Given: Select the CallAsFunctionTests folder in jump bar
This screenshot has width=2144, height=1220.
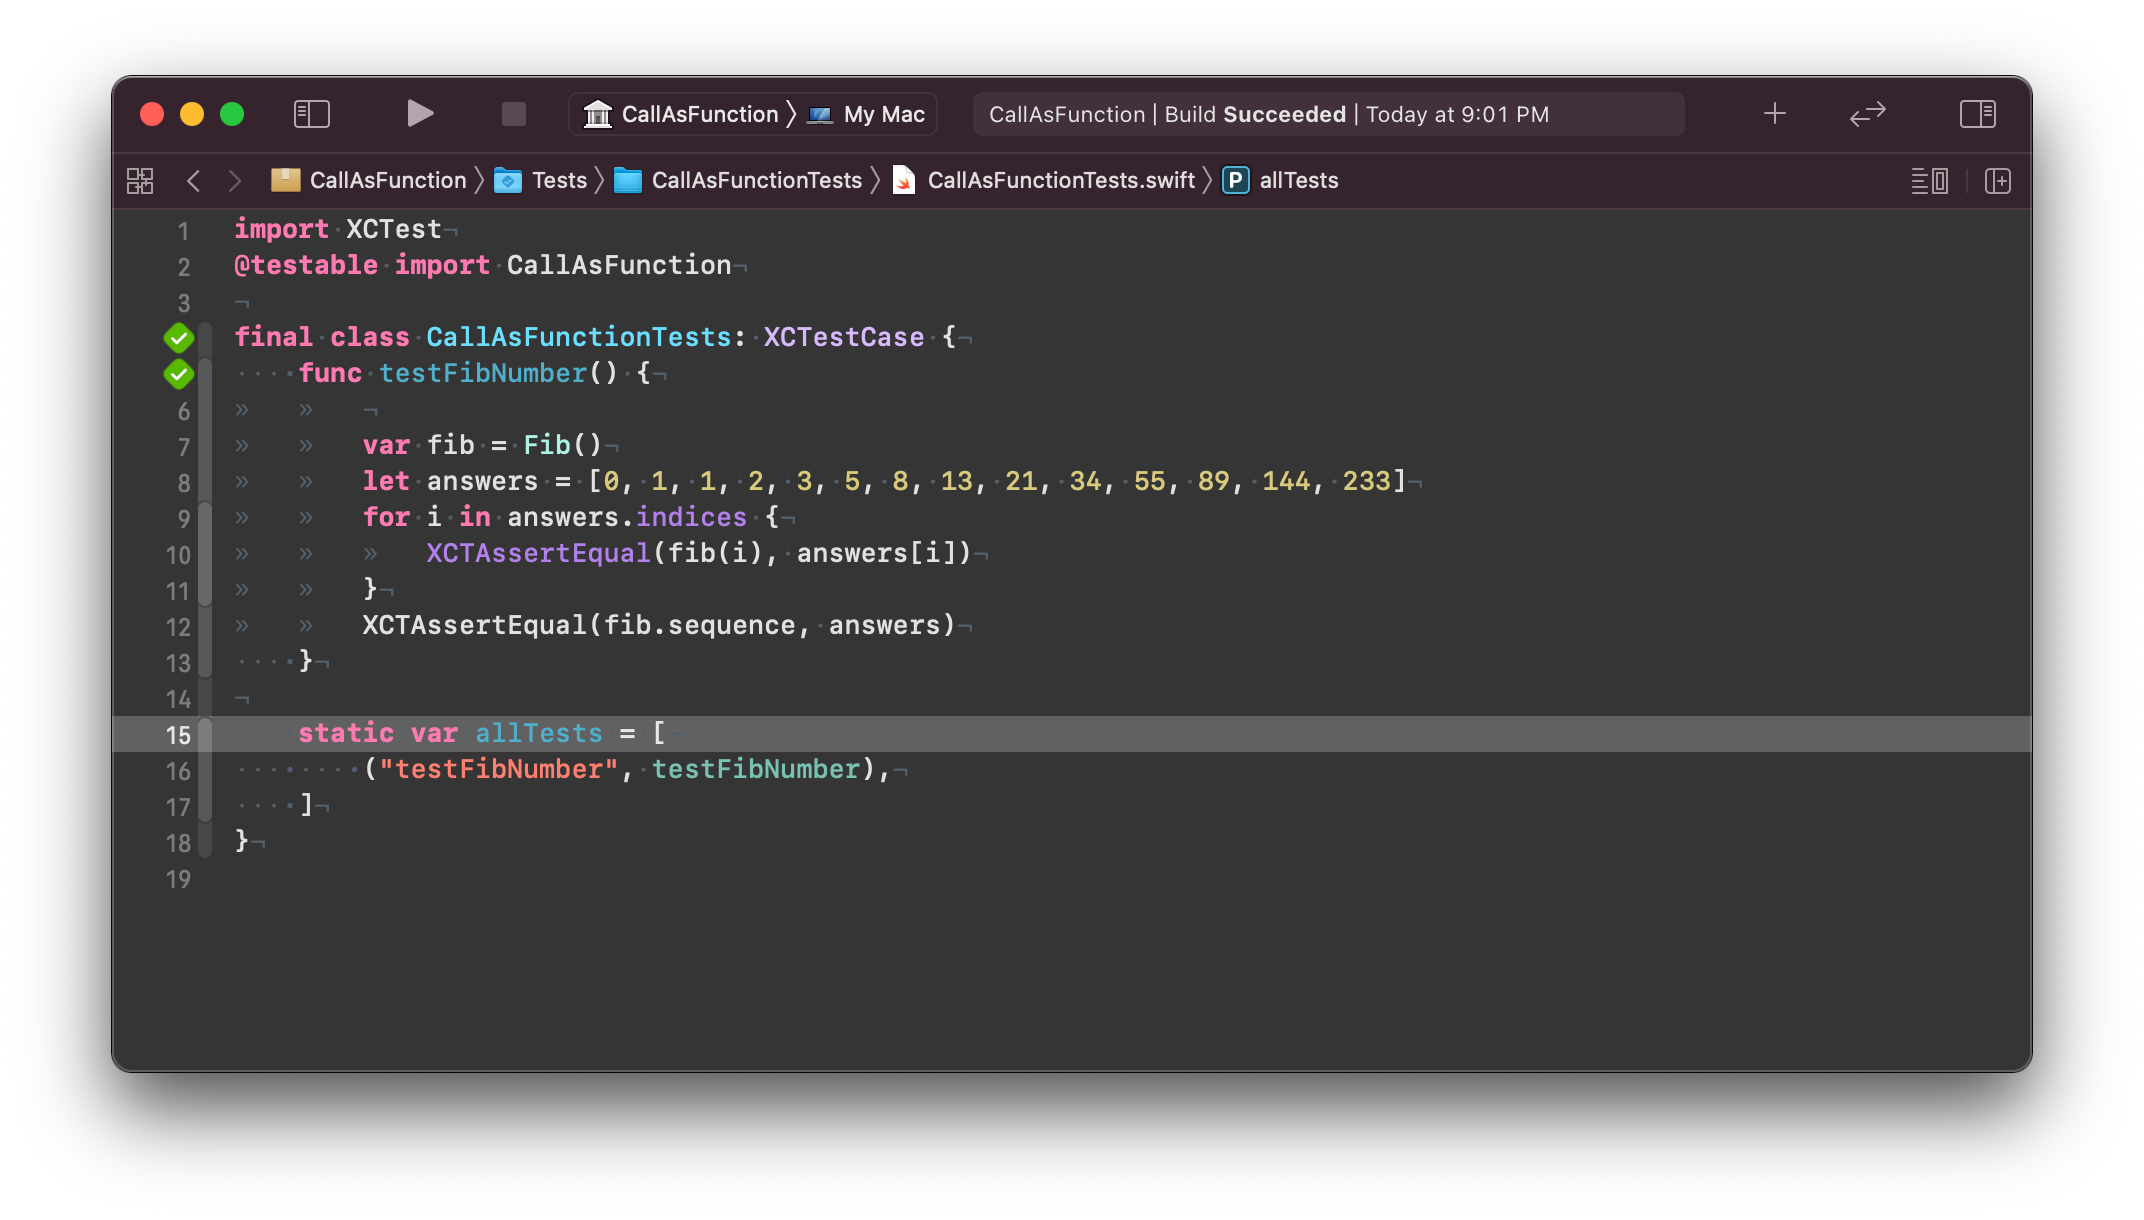Looking at the screenshot, I should (x=756, y=180).
